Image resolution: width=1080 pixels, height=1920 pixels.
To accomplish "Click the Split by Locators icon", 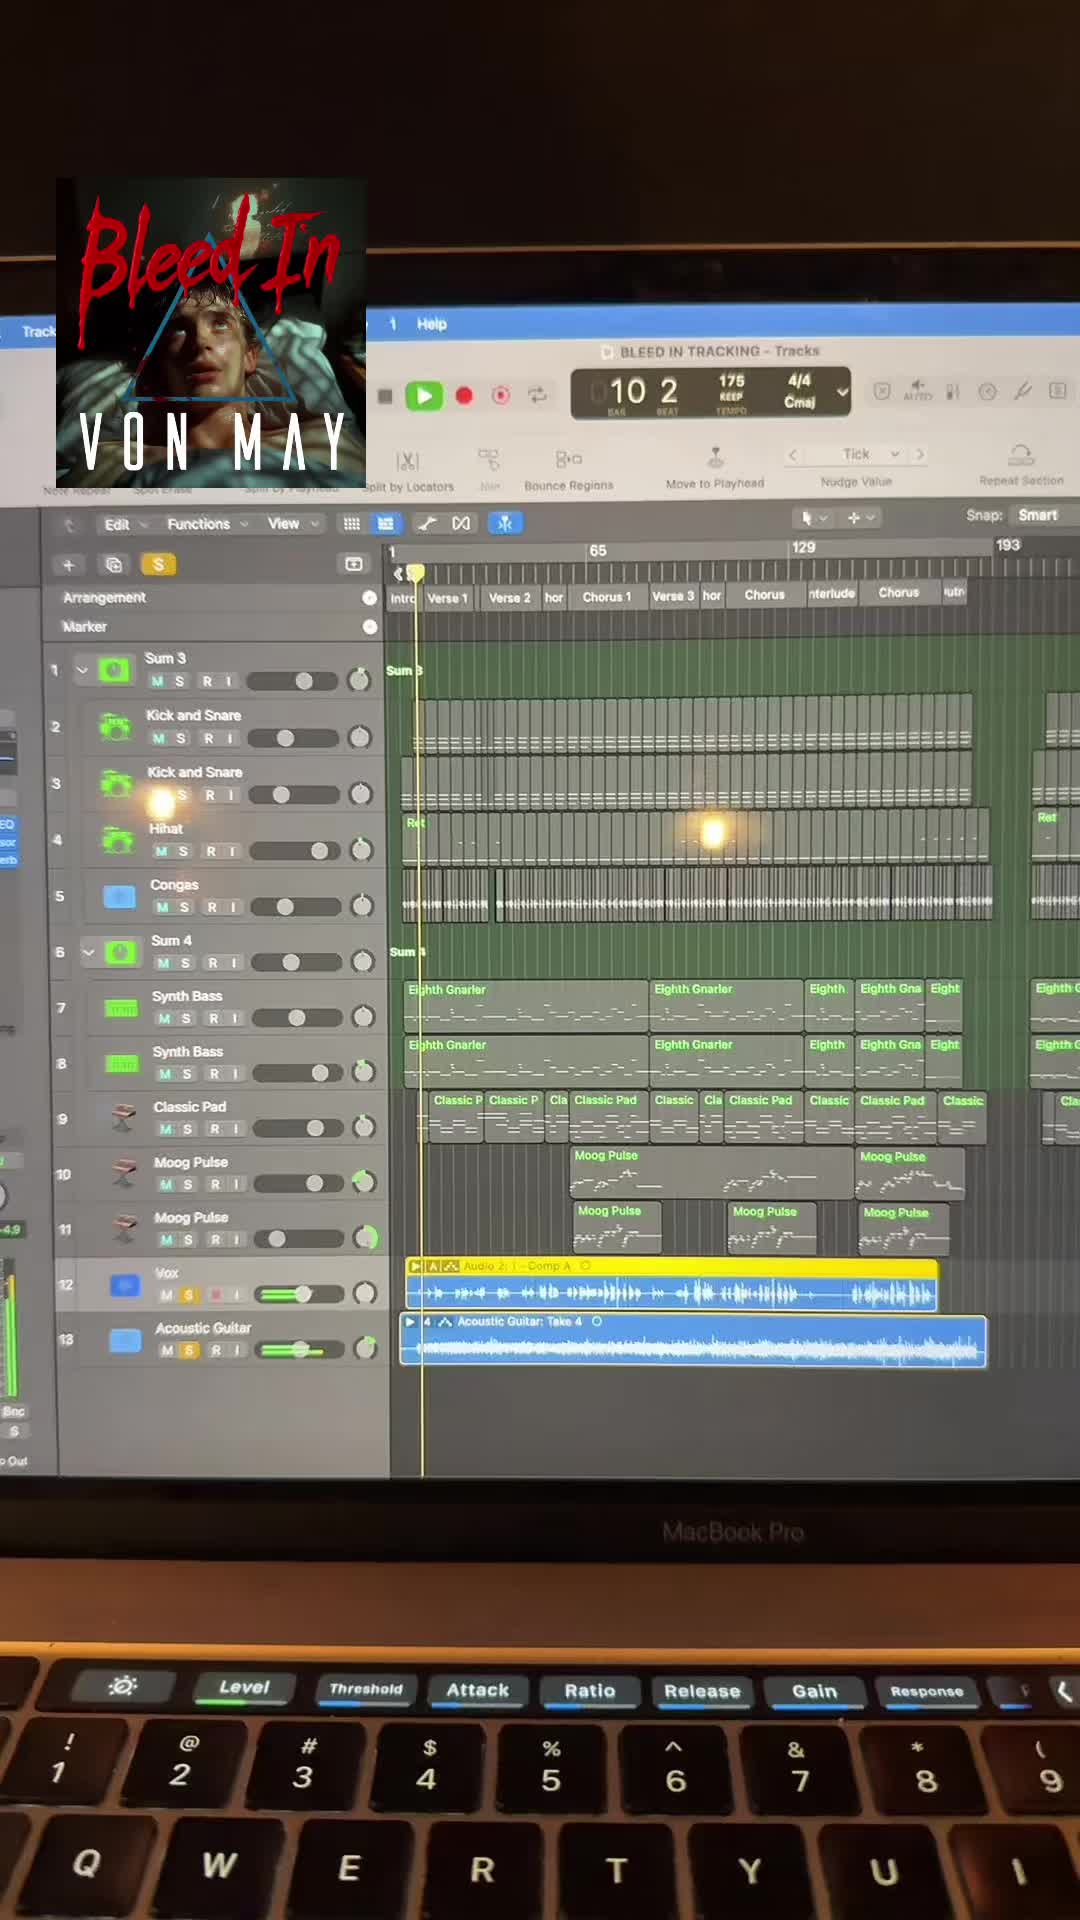I will tap(407, 461).
